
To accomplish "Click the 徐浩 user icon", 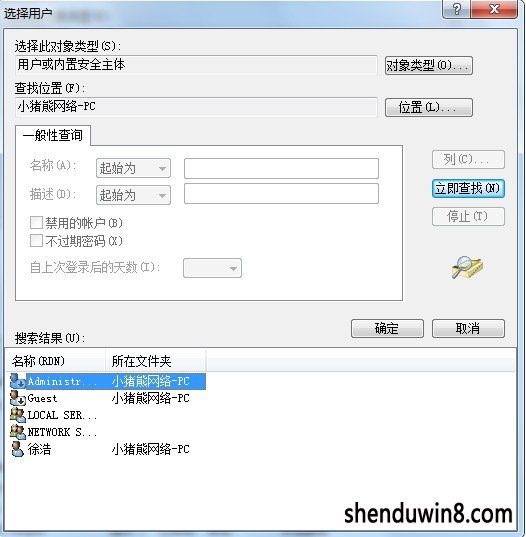I will click(x=17, y=449).
